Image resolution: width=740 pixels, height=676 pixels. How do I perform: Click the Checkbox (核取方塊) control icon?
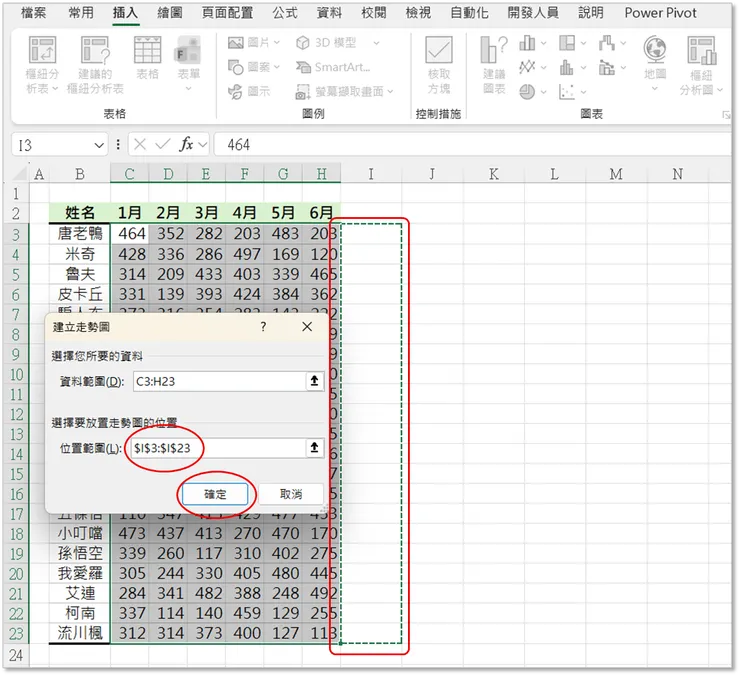(439, 50)
